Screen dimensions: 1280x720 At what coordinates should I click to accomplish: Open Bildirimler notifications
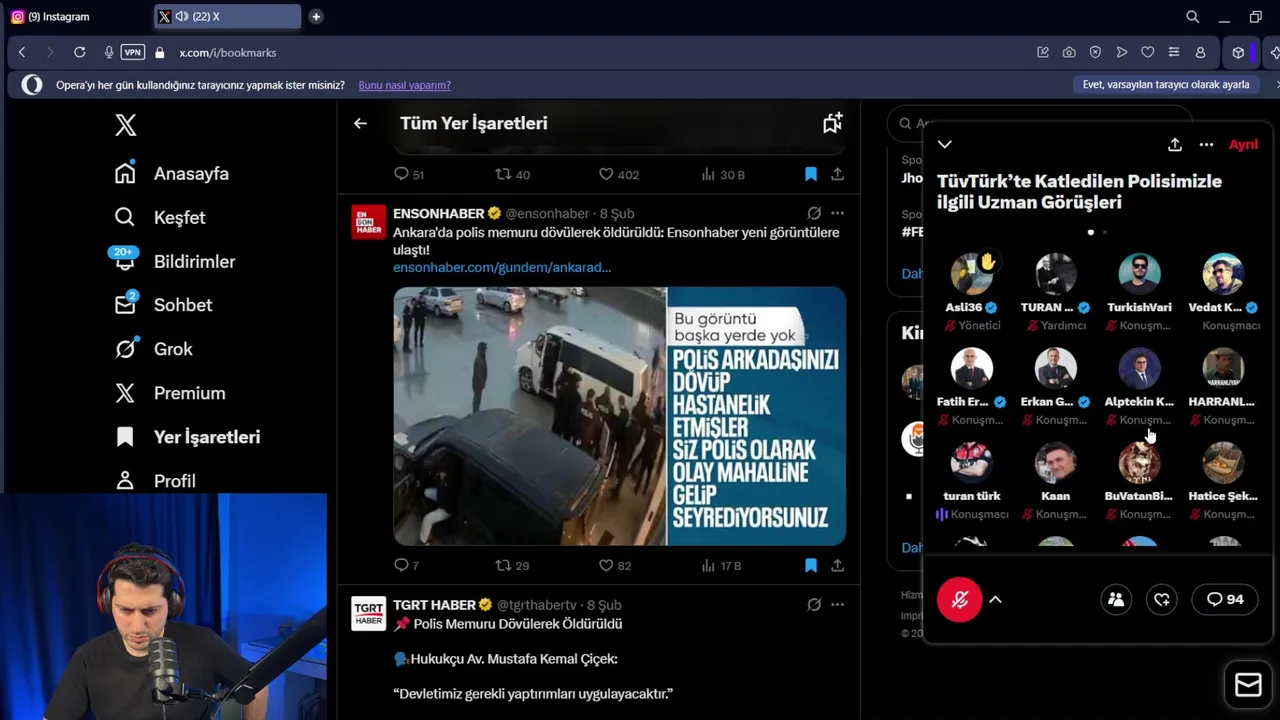click(x=174, y=261)
